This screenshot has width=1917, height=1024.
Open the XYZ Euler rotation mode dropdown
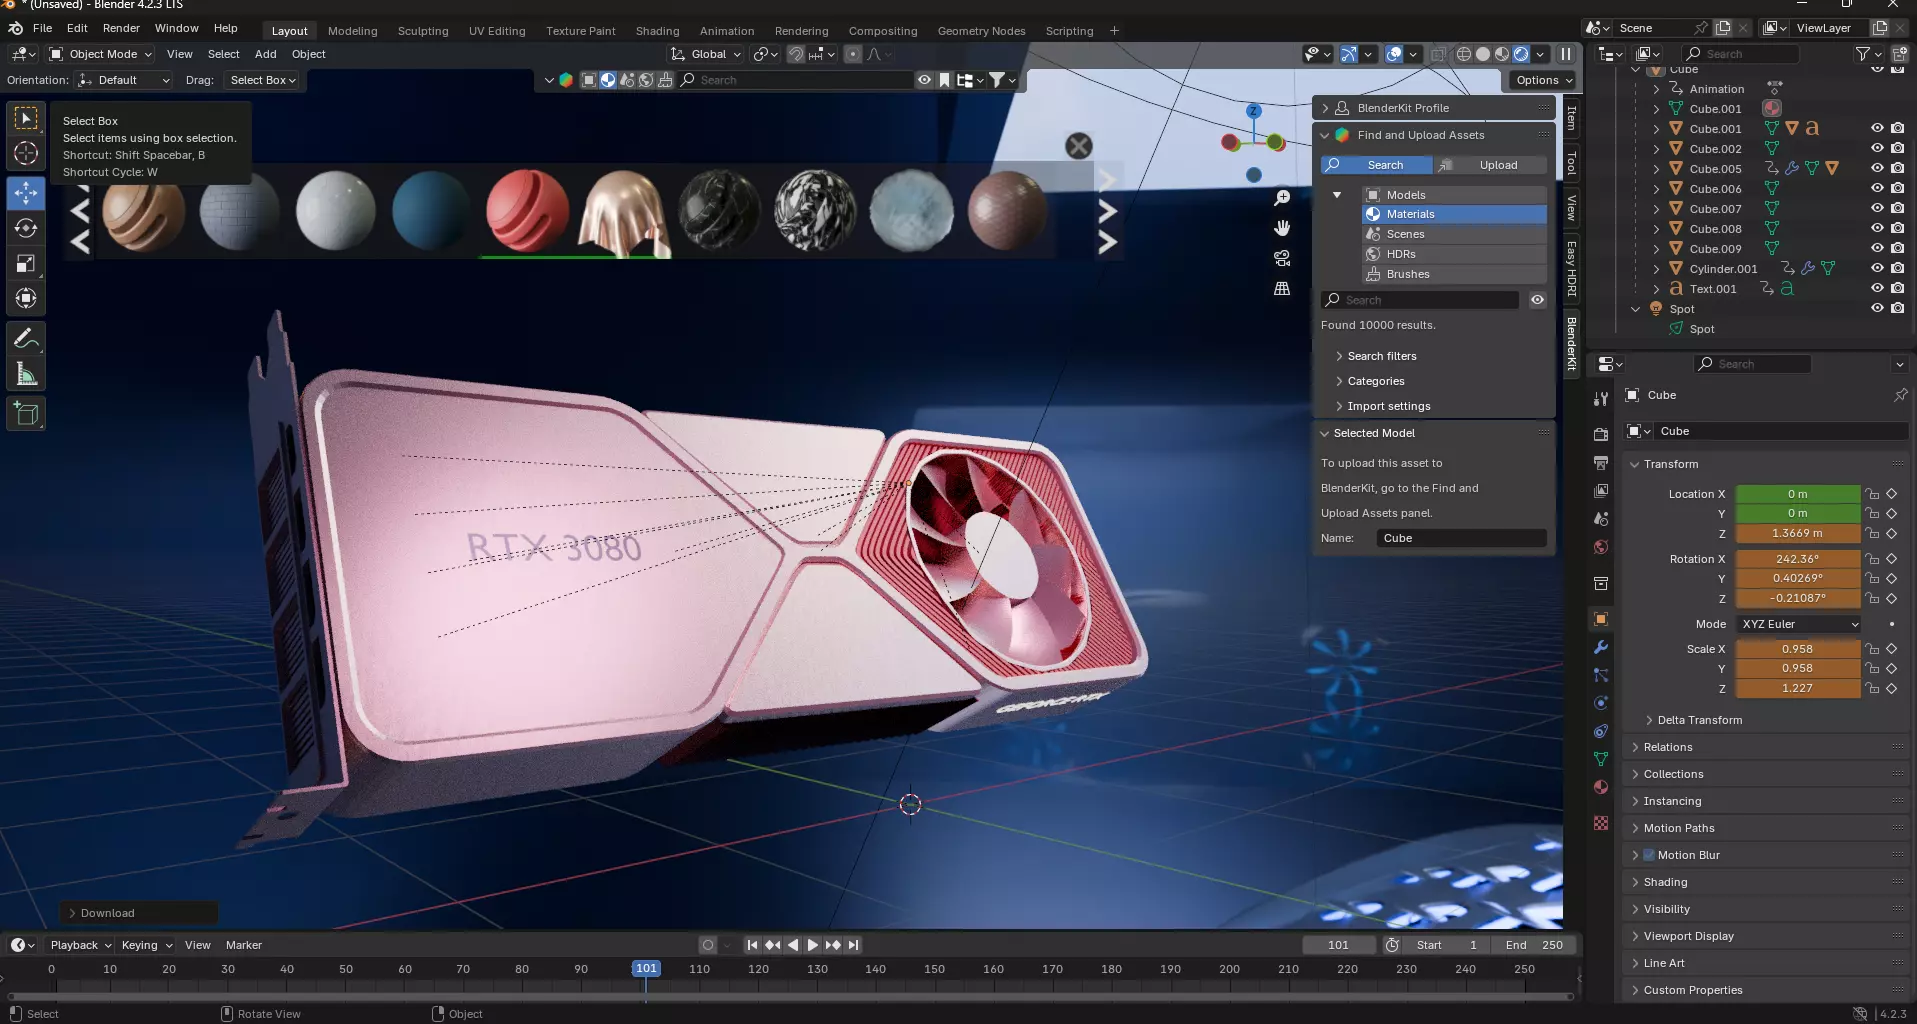(1799, 624)
